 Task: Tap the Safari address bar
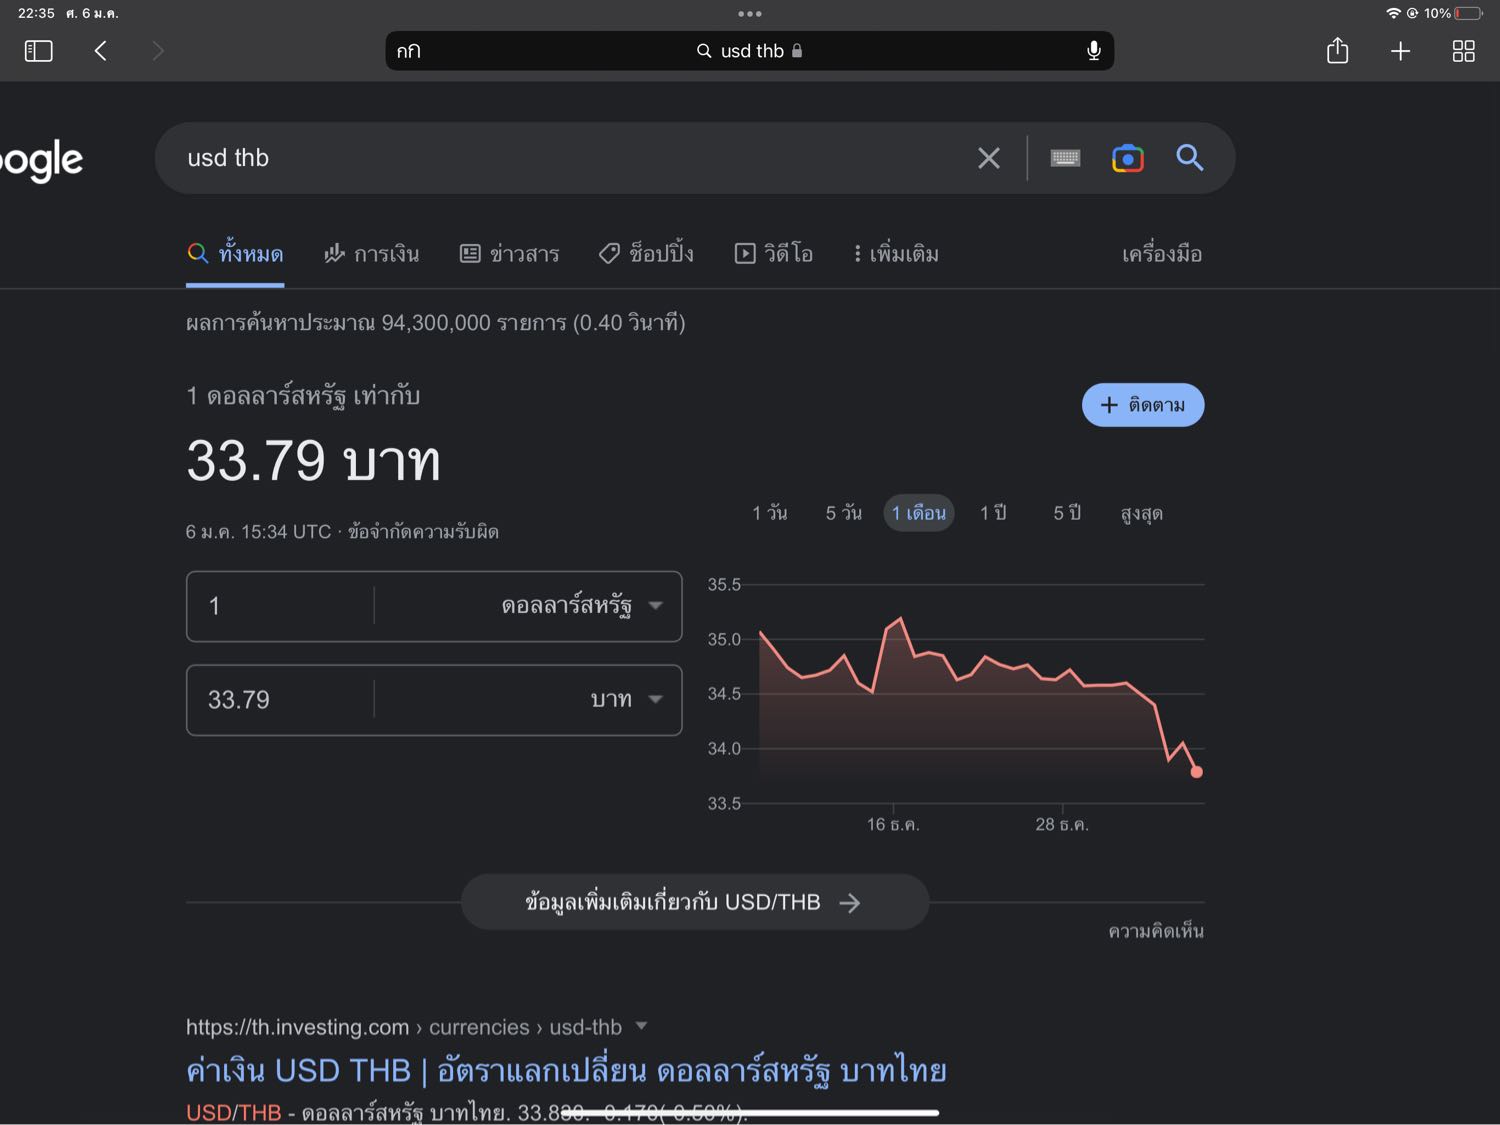[x=750, y=51]
